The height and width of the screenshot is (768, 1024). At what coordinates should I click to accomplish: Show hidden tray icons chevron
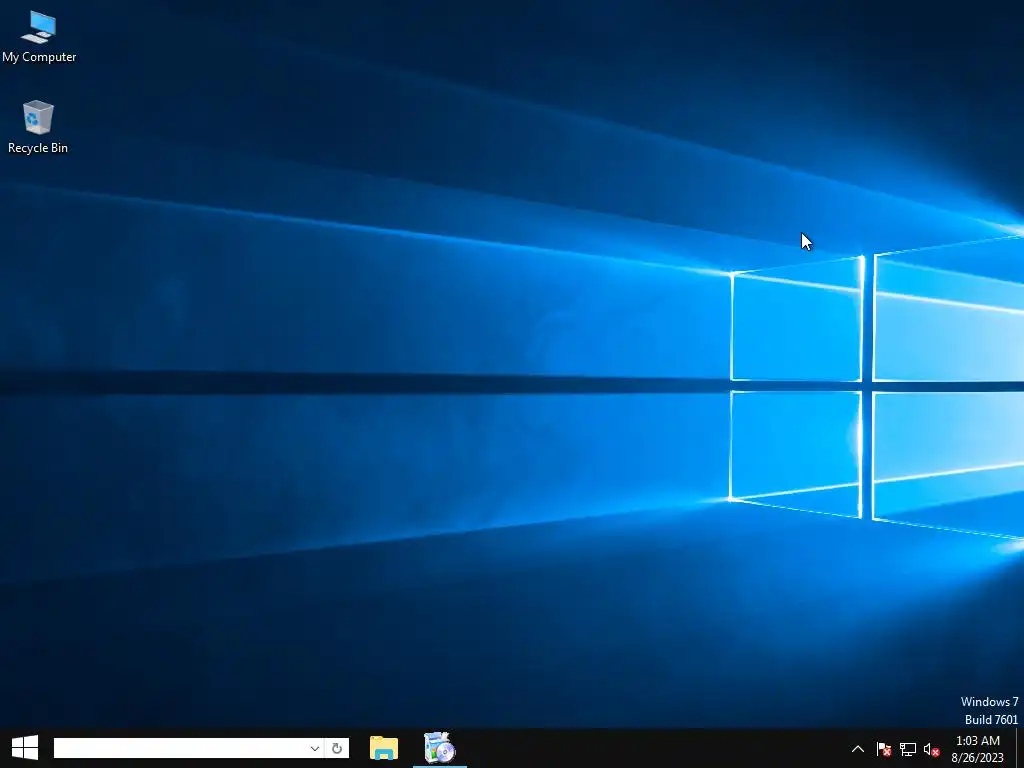point(857,749)
